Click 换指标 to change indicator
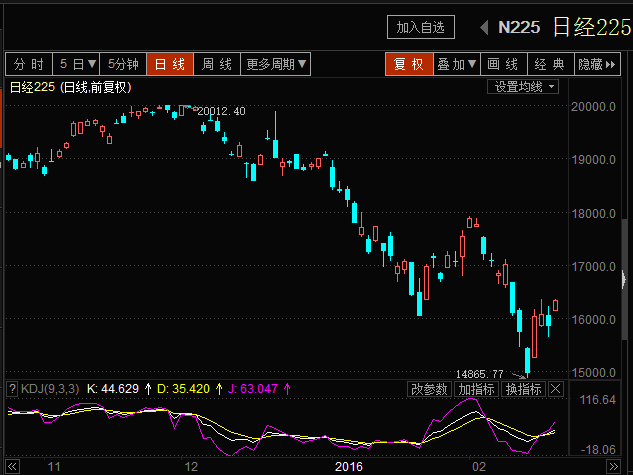The image size is (633, 475). [x=524, y=389]
